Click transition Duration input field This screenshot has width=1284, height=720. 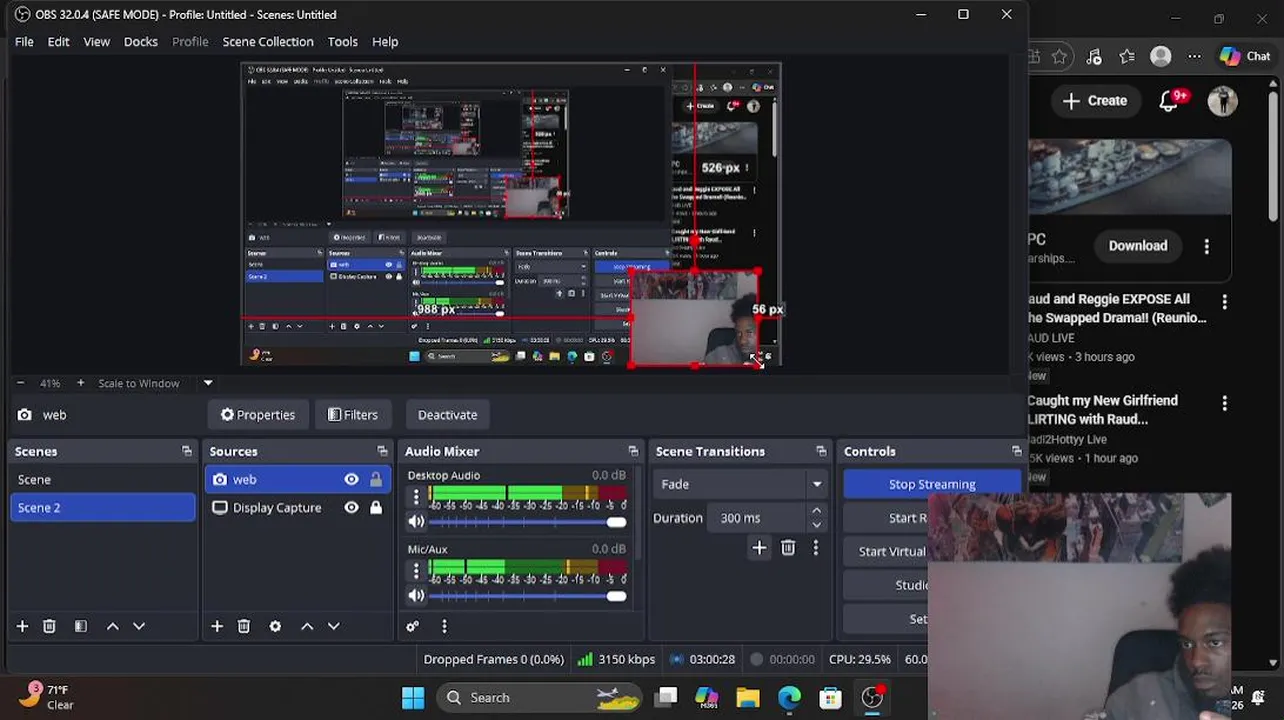[x=757, y=518]
